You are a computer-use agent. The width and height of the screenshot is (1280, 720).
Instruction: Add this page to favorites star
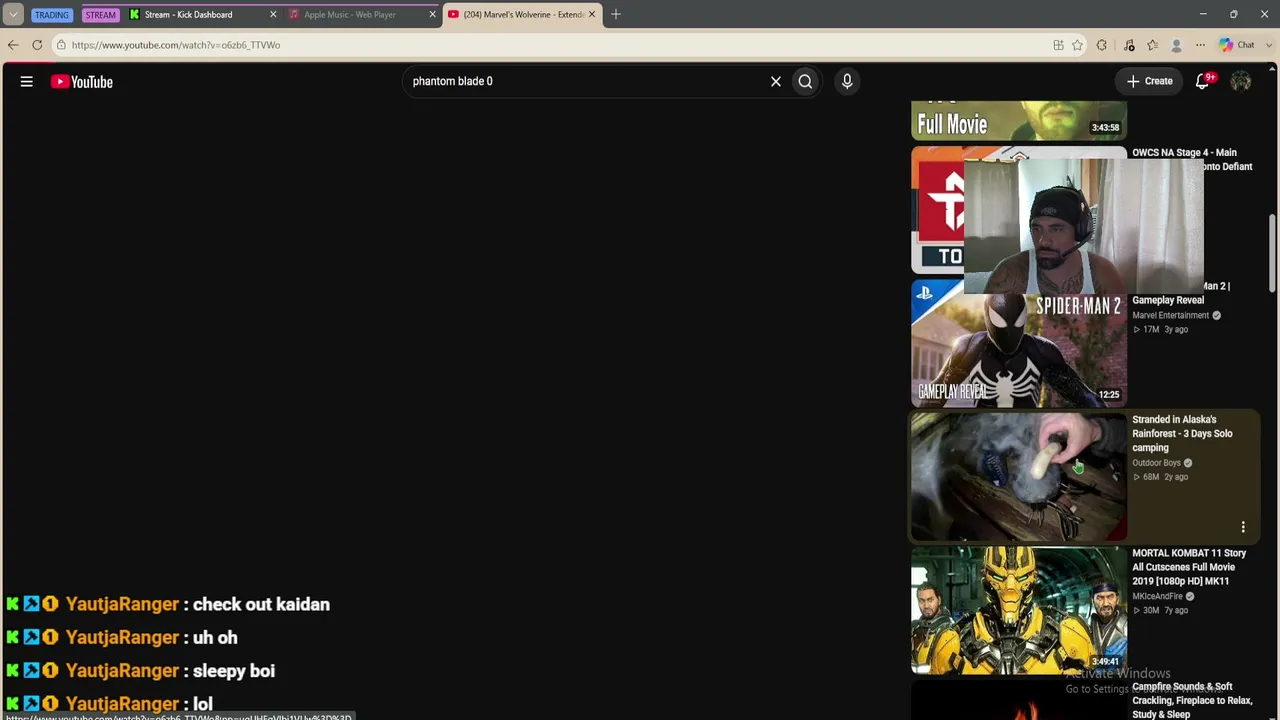click(x=1077, y=45)
